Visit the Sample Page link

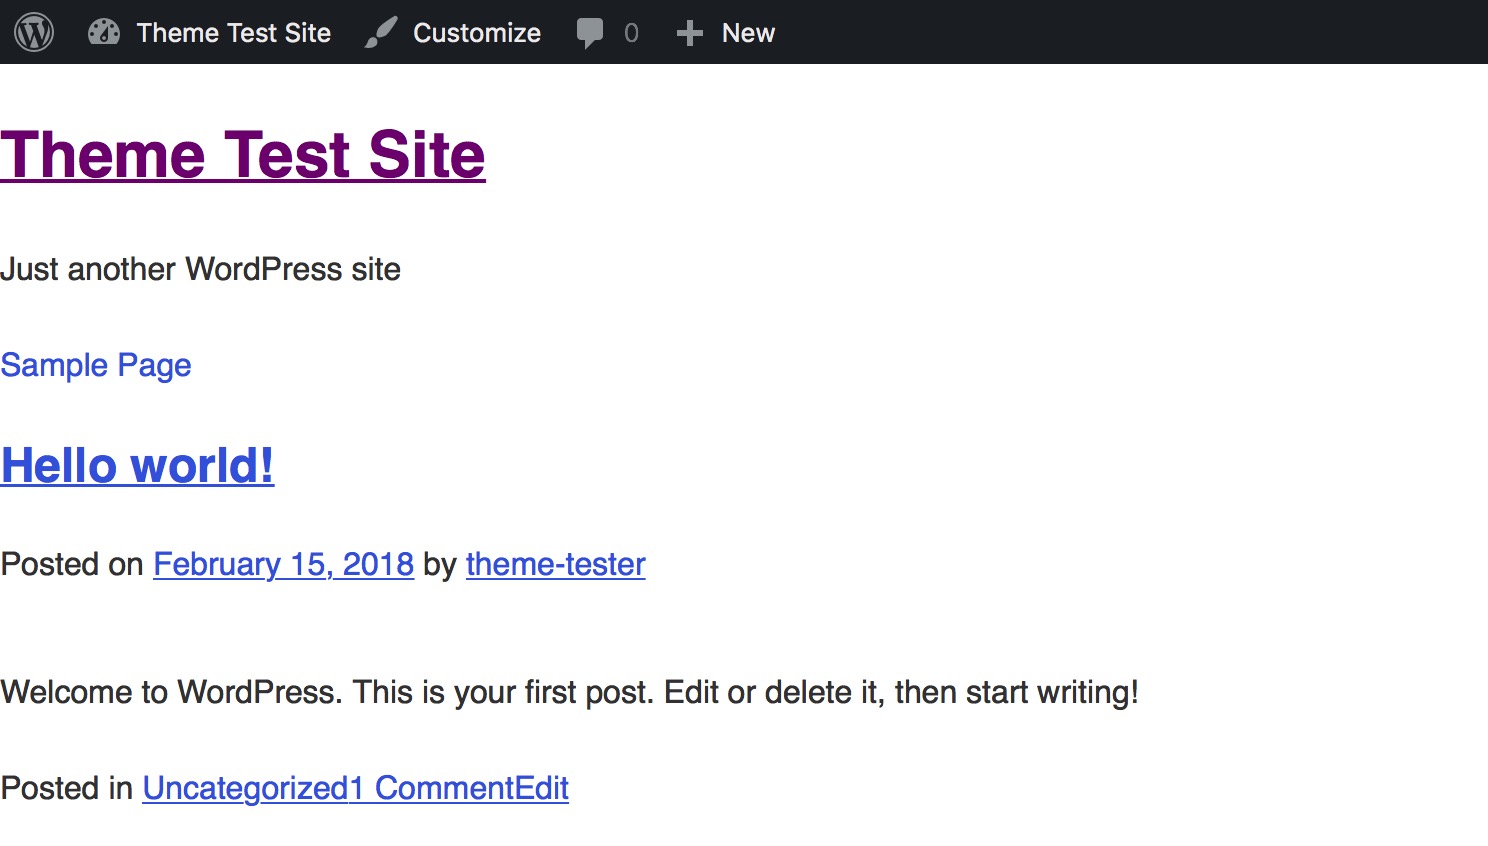click(96, 365)
